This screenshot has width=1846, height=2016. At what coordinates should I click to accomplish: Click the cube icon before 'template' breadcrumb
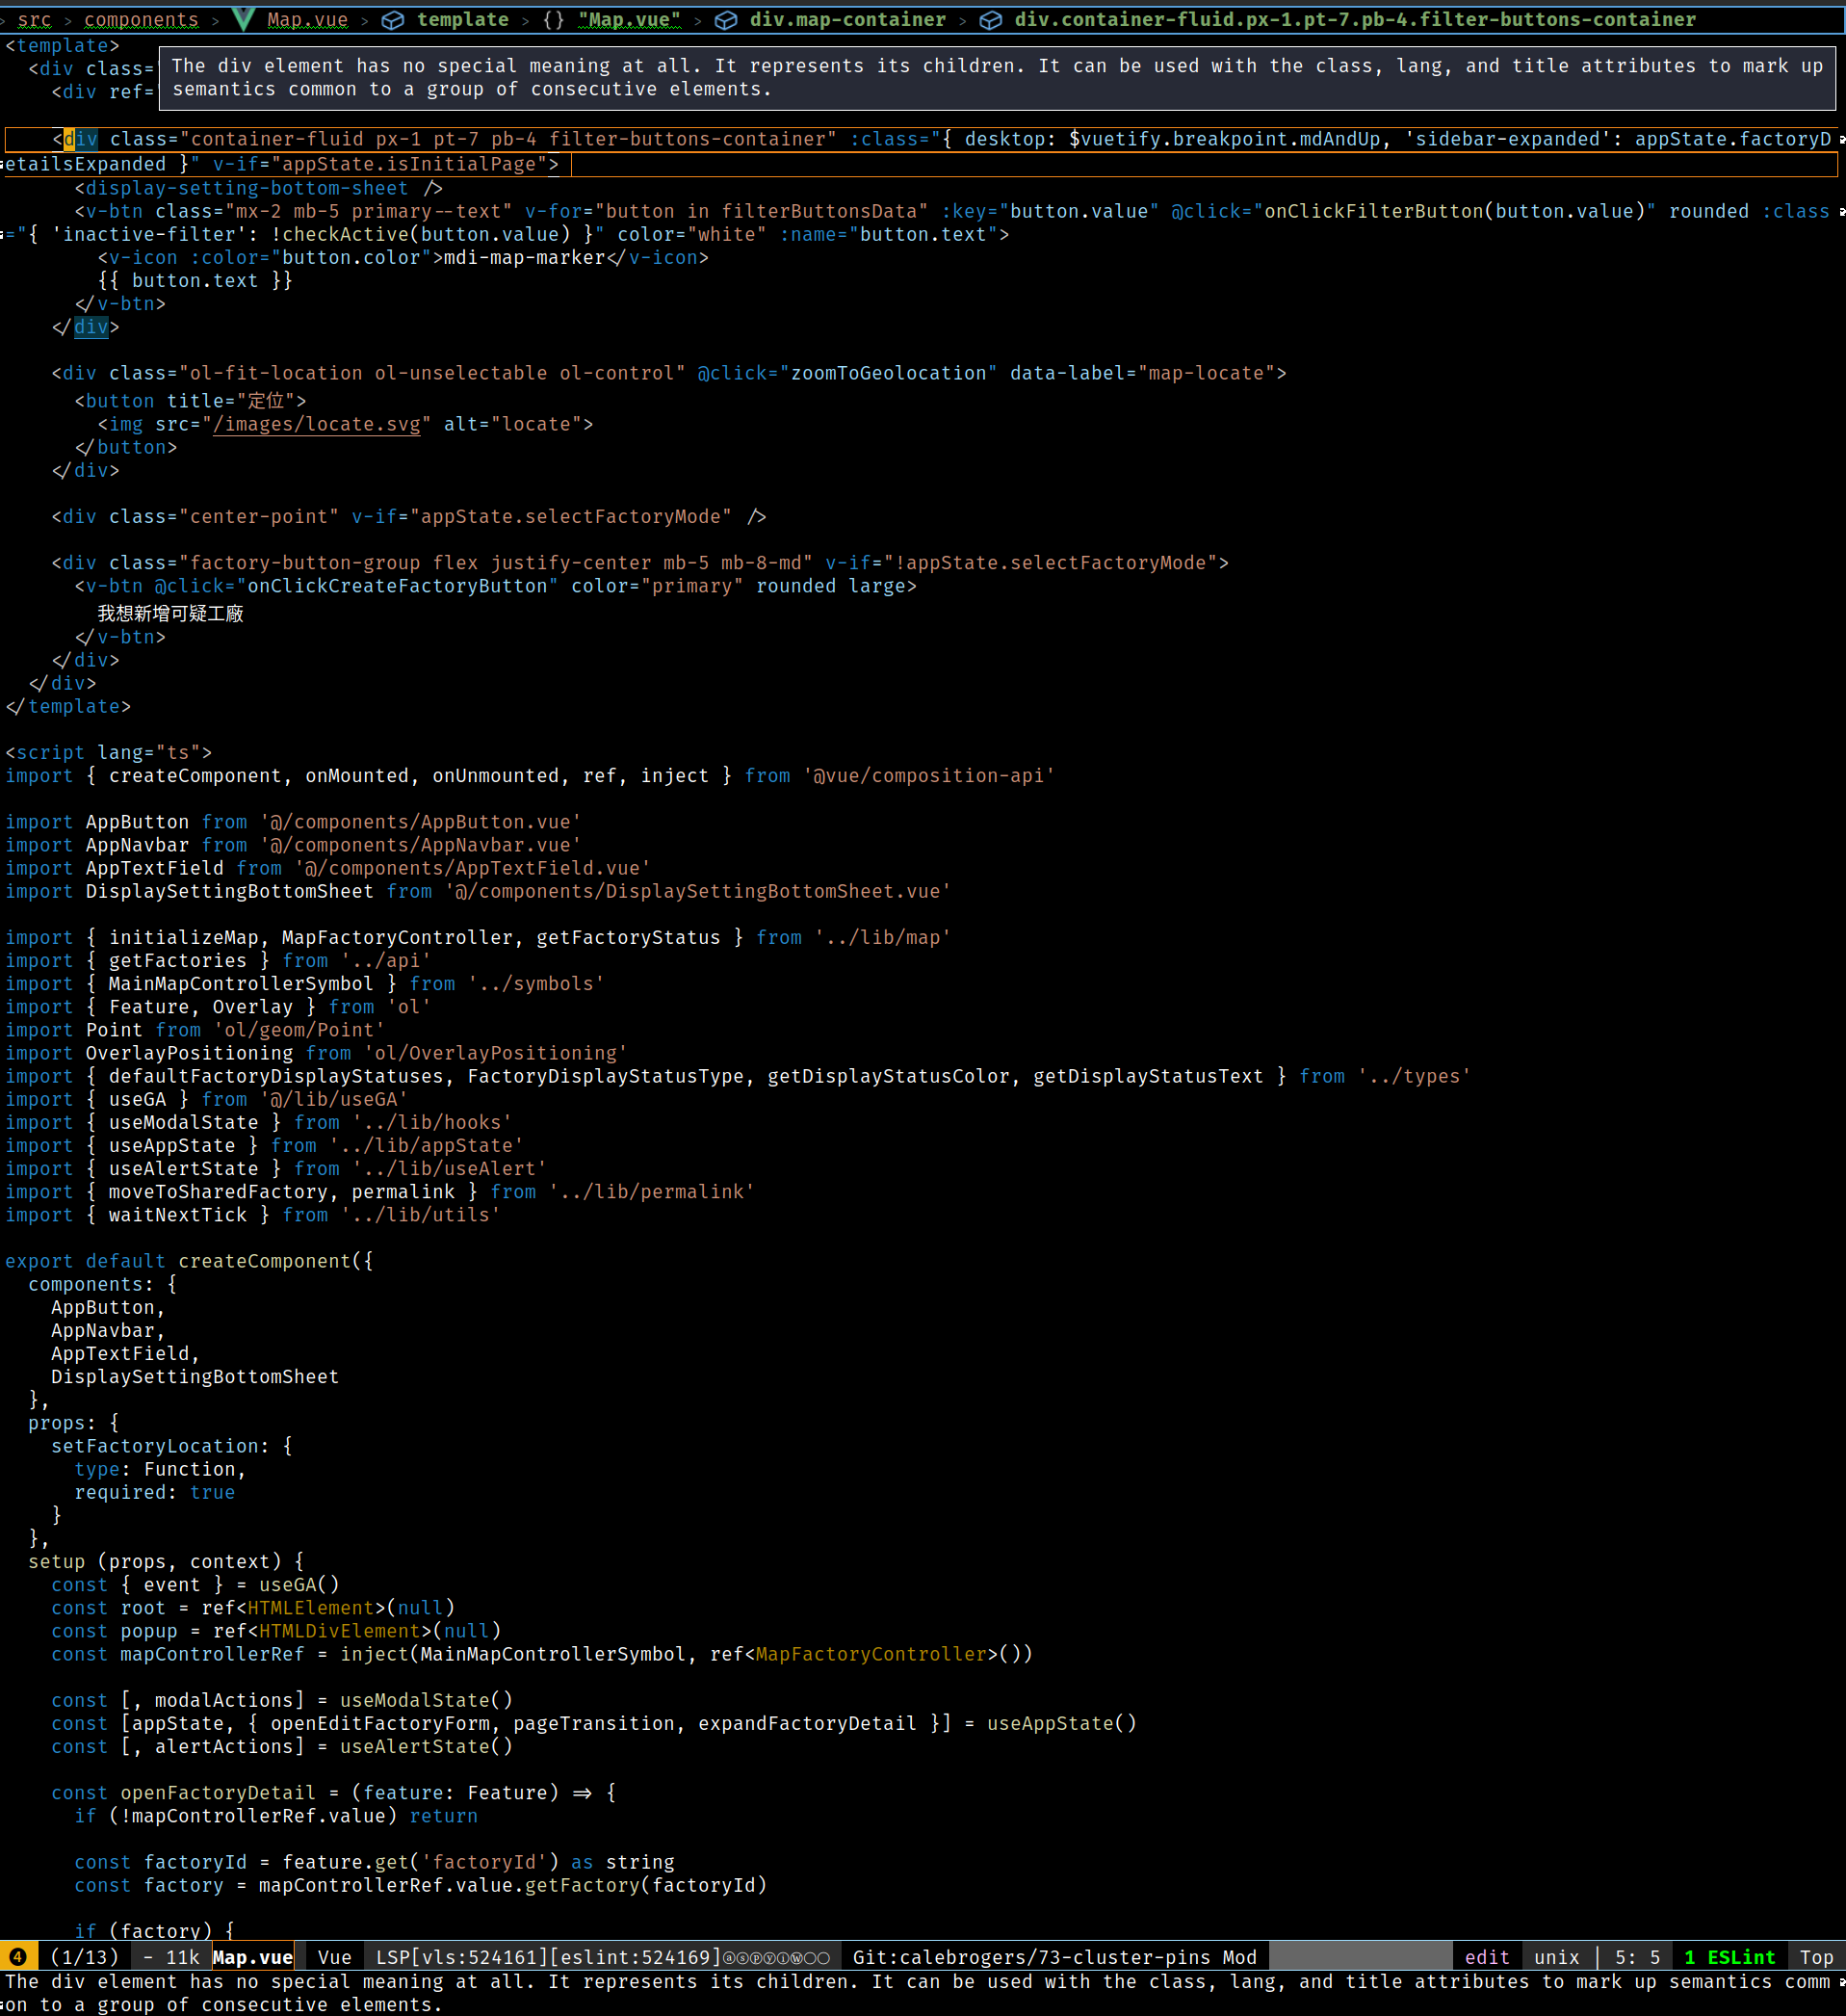click(x=393, y=20)
